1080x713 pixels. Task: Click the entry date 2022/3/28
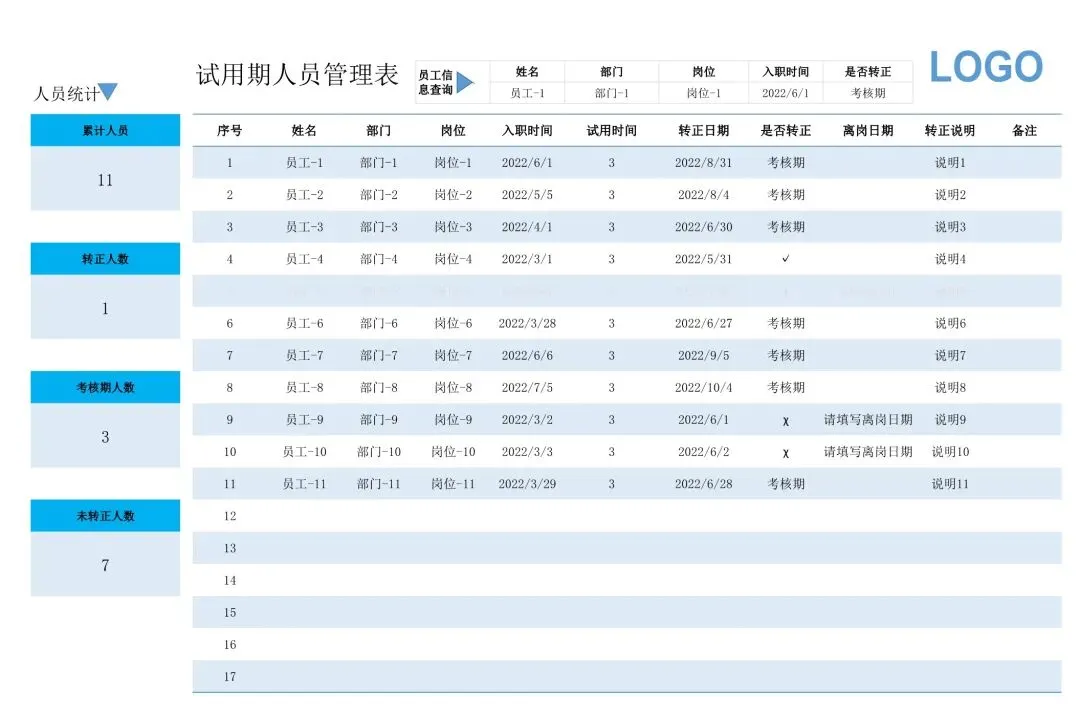point(527,323)
